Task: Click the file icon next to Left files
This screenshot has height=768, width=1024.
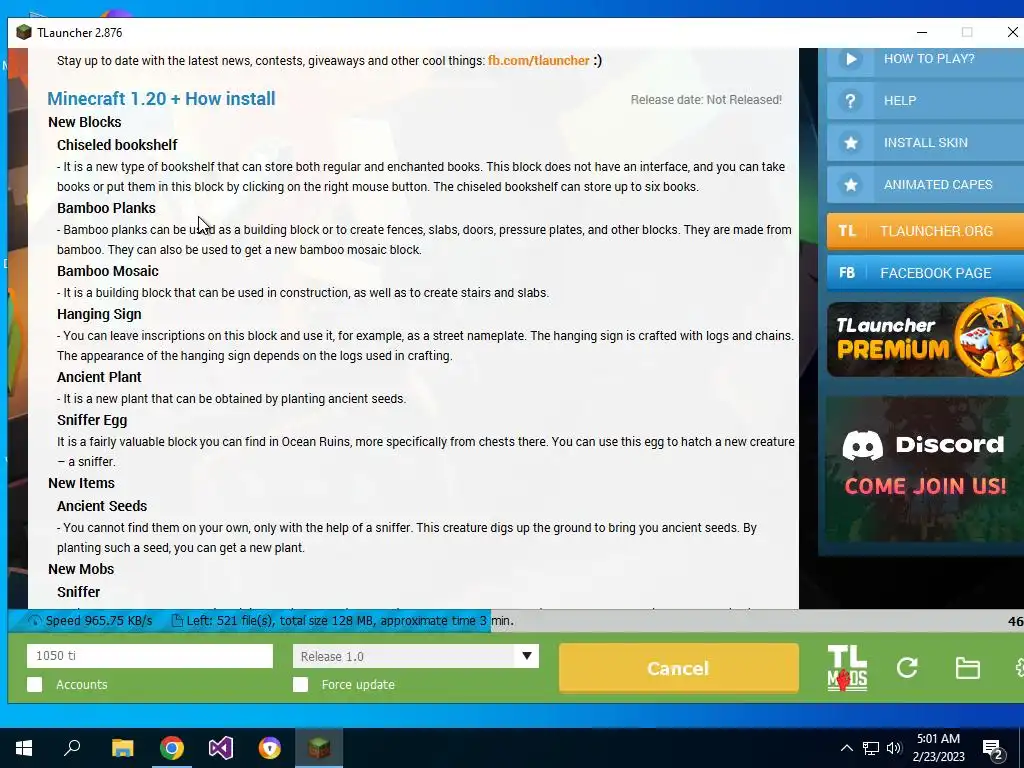Action: click(176, 620)
